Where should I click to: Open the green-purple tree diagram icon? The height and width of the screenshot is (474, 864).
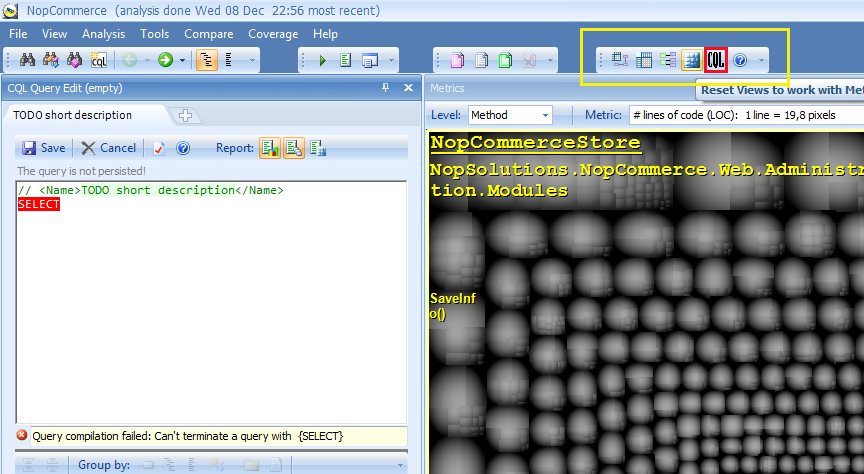668,60
